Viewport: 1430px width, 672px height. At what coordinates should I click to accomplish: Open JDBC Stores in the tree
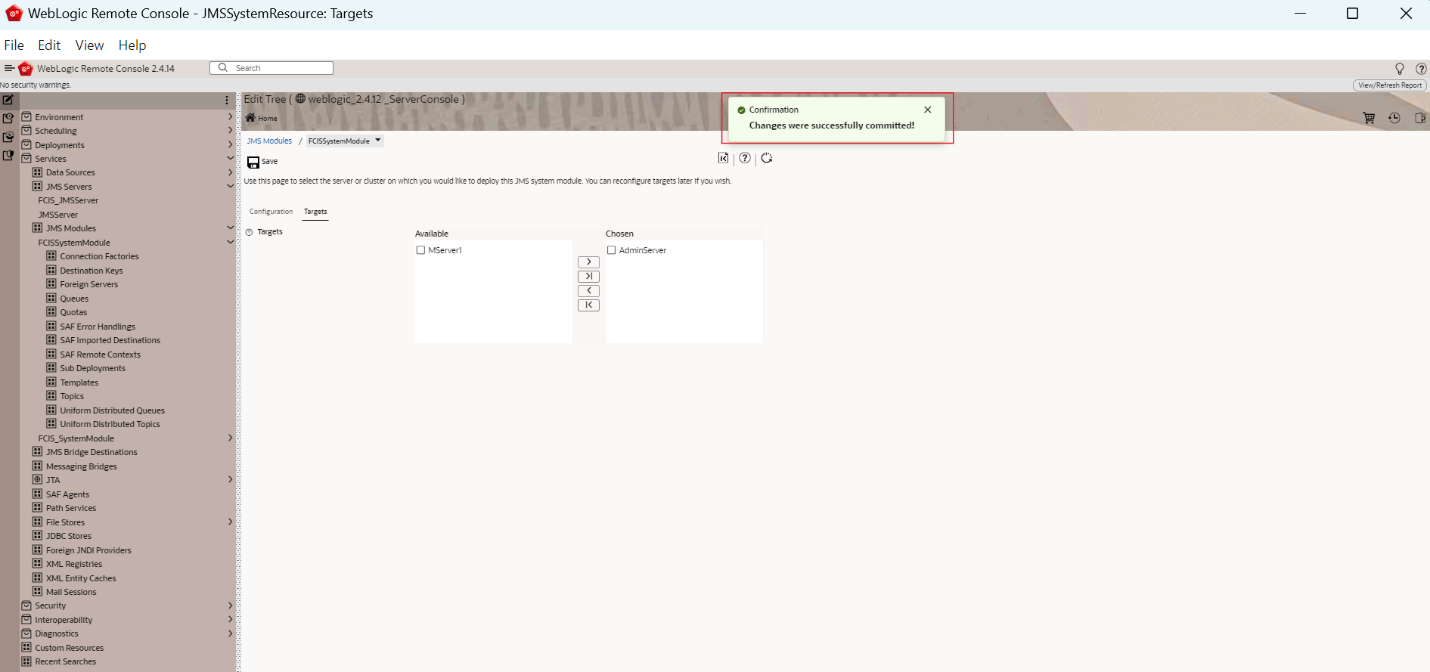coord(68,537)
